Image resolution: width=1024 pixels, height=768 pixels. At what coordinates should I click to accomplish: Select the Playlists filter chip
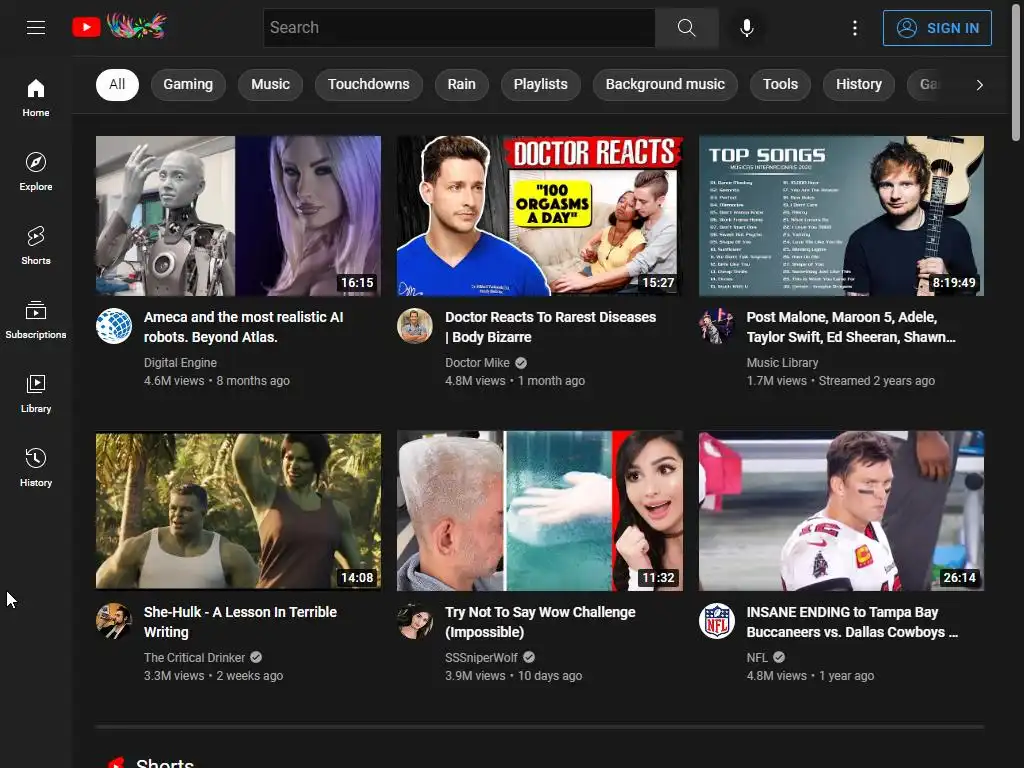(x=540, y=84)
